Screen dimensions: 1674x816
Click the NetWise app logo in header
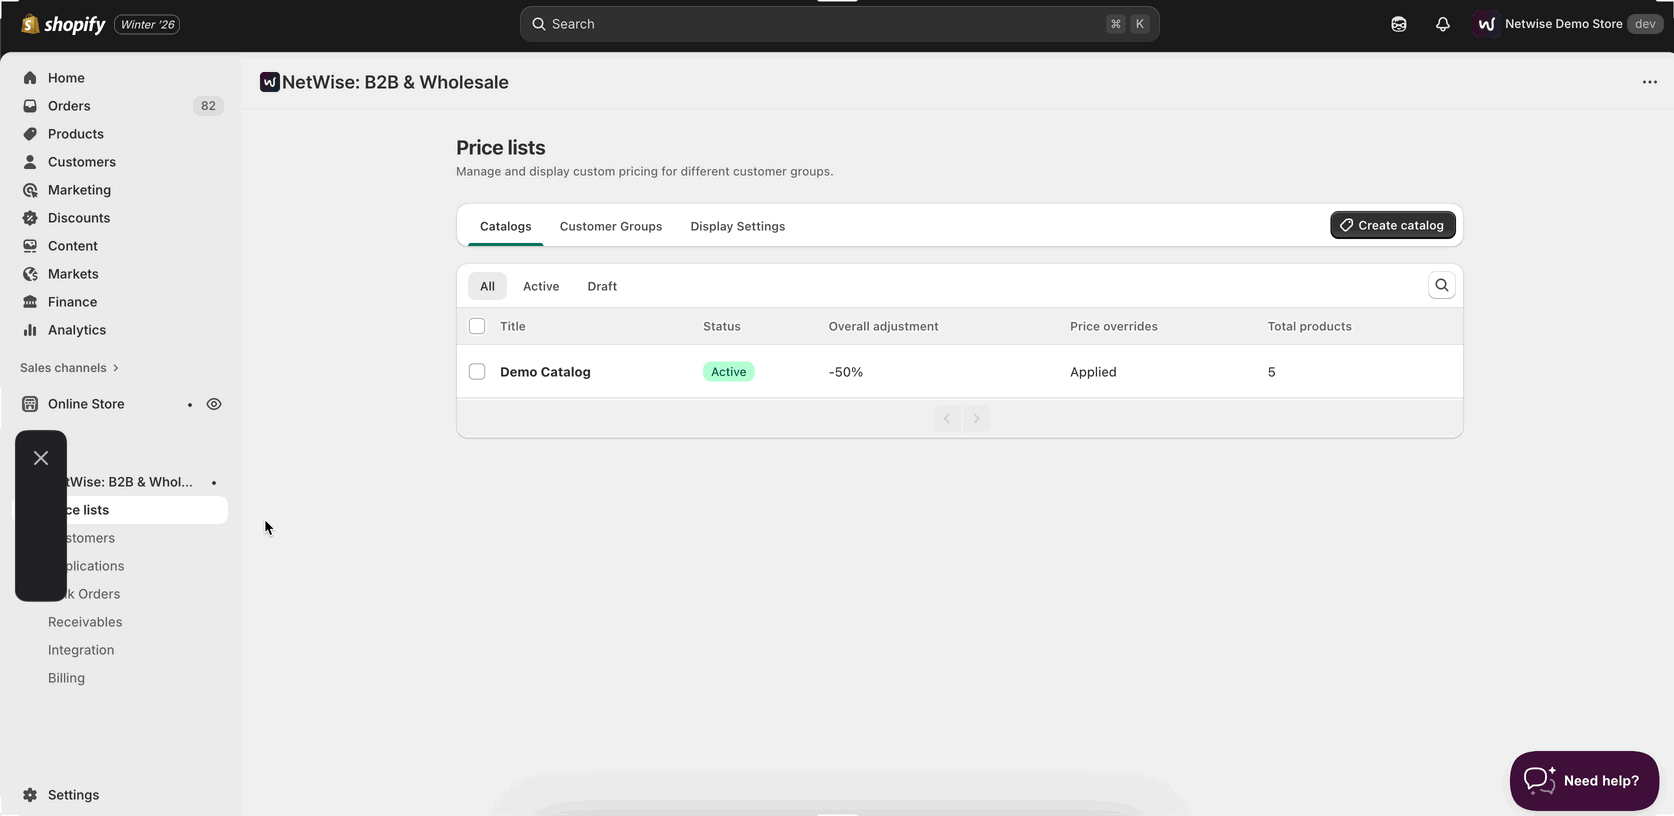point(270,82)
